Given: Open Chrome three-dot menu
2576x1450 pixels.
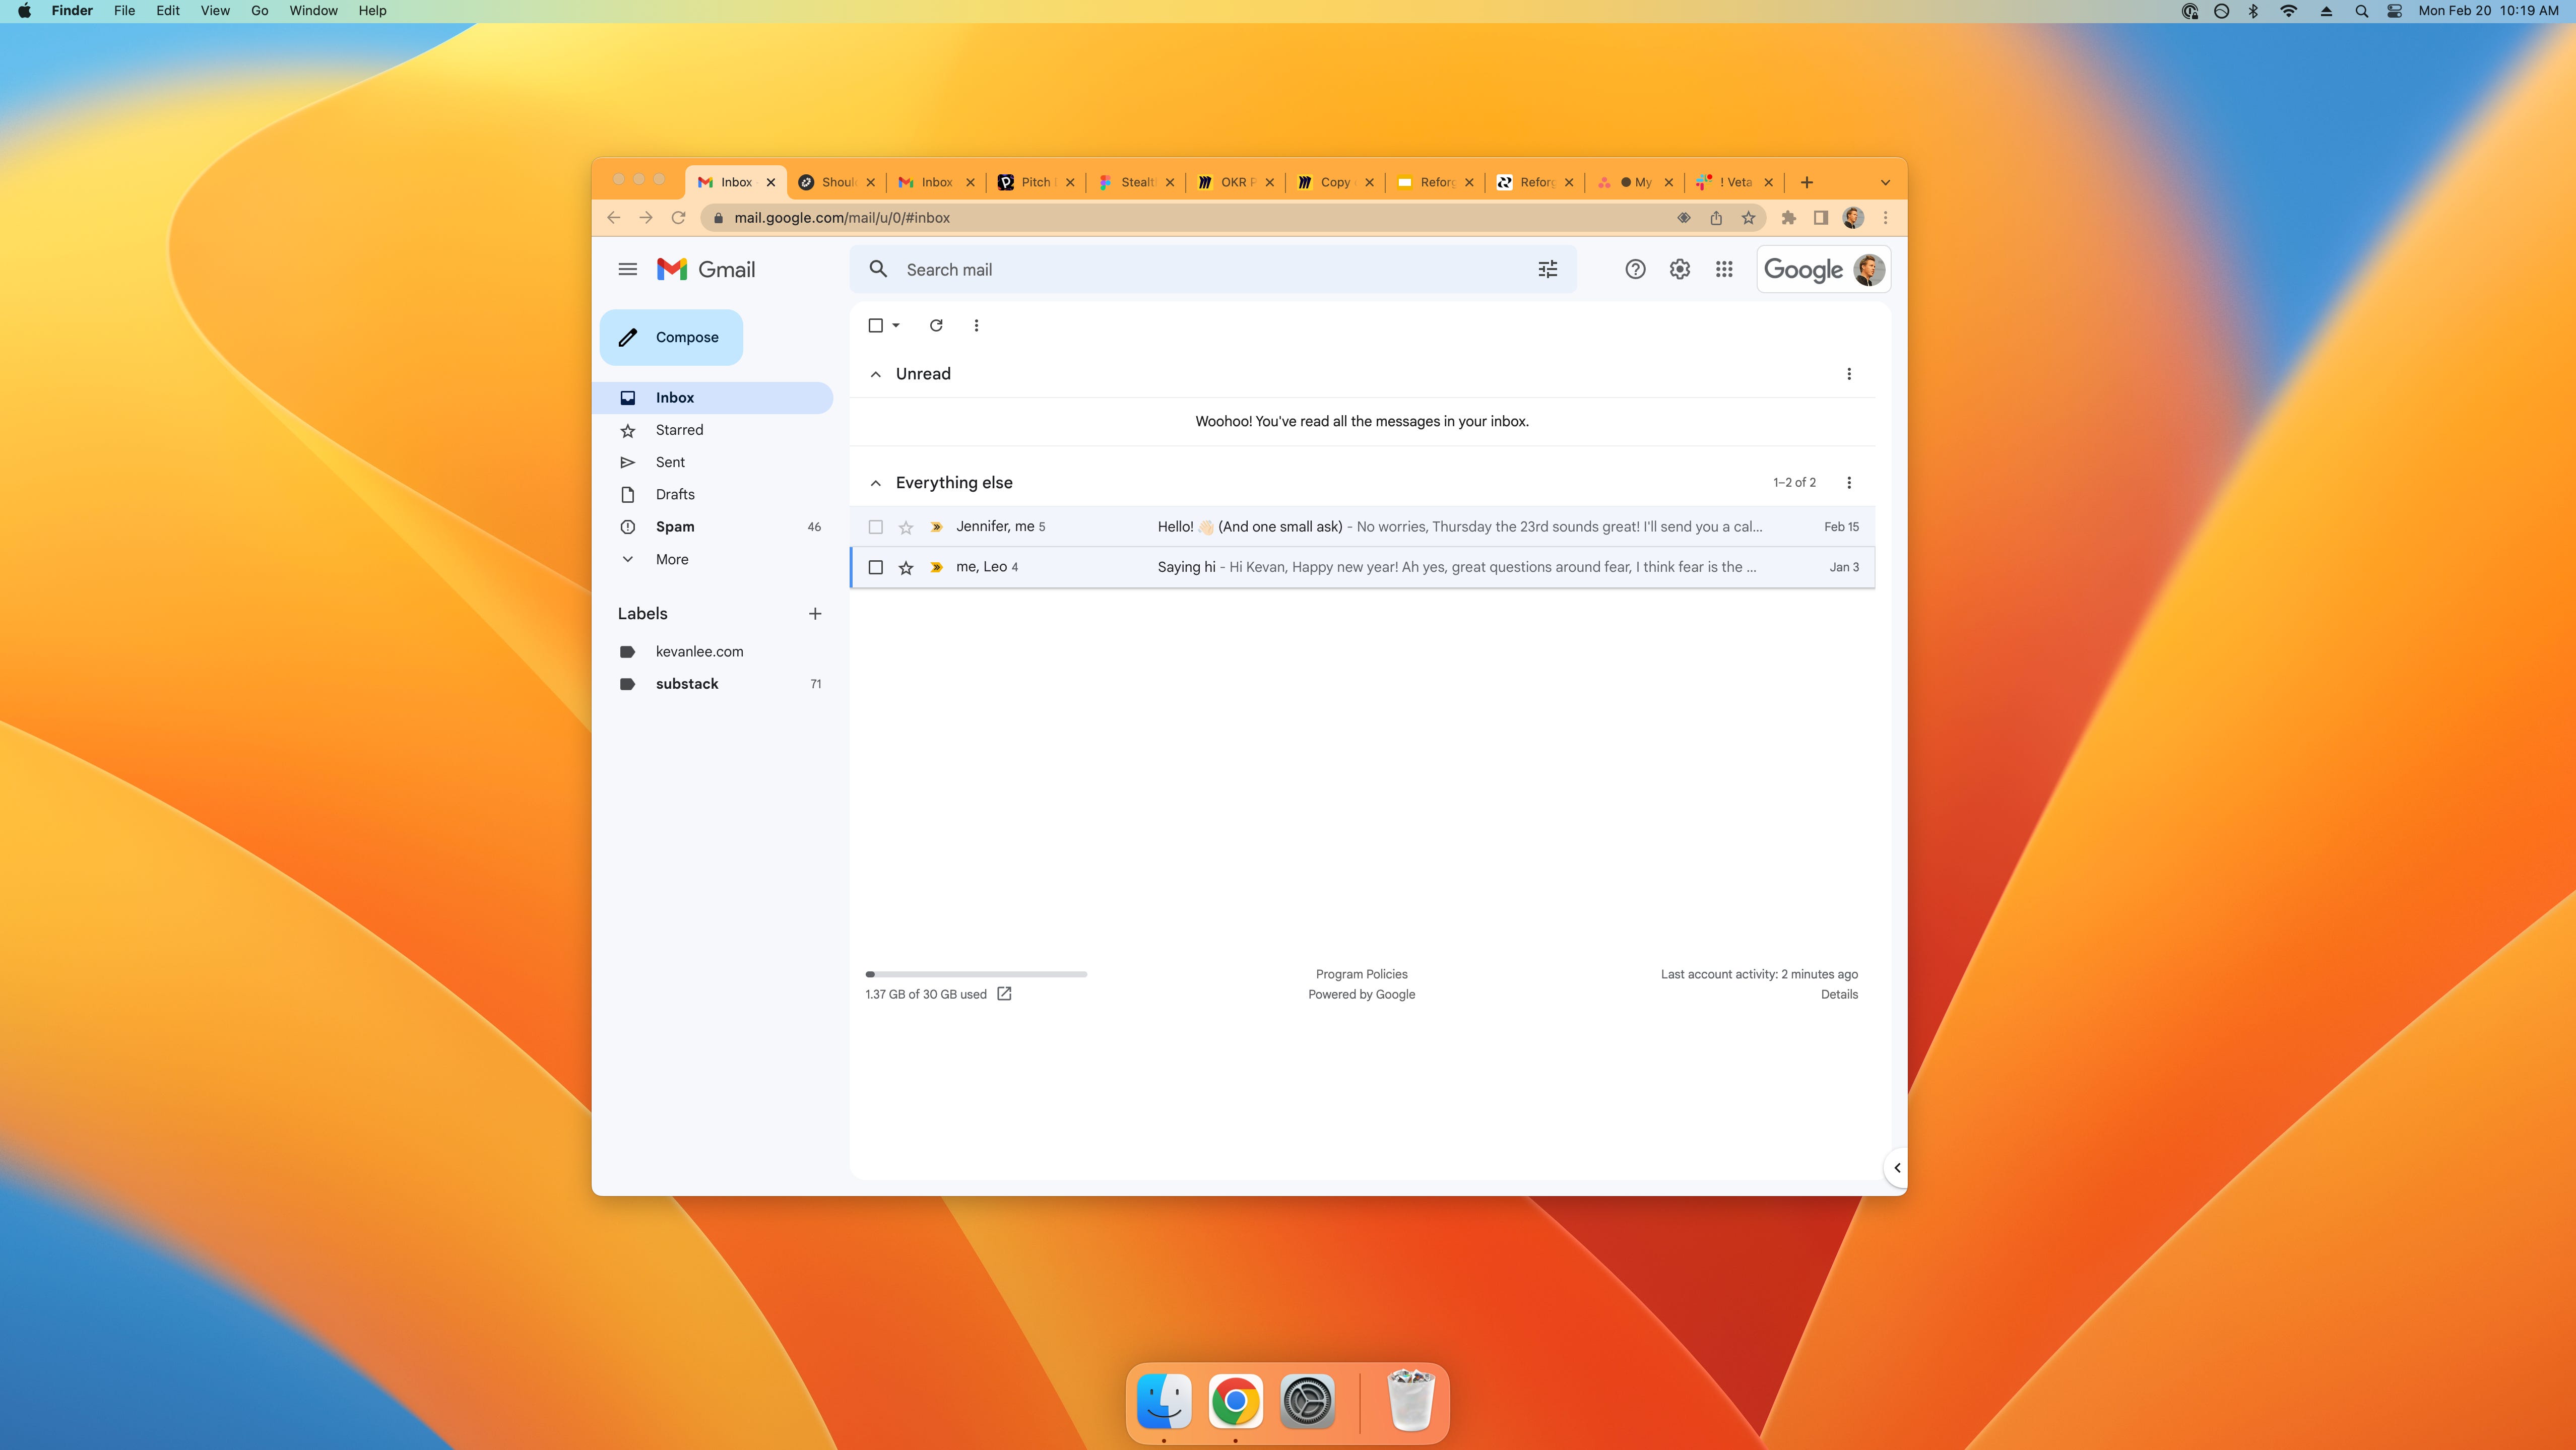Looking at the screenshot, I should (1885, 217).
